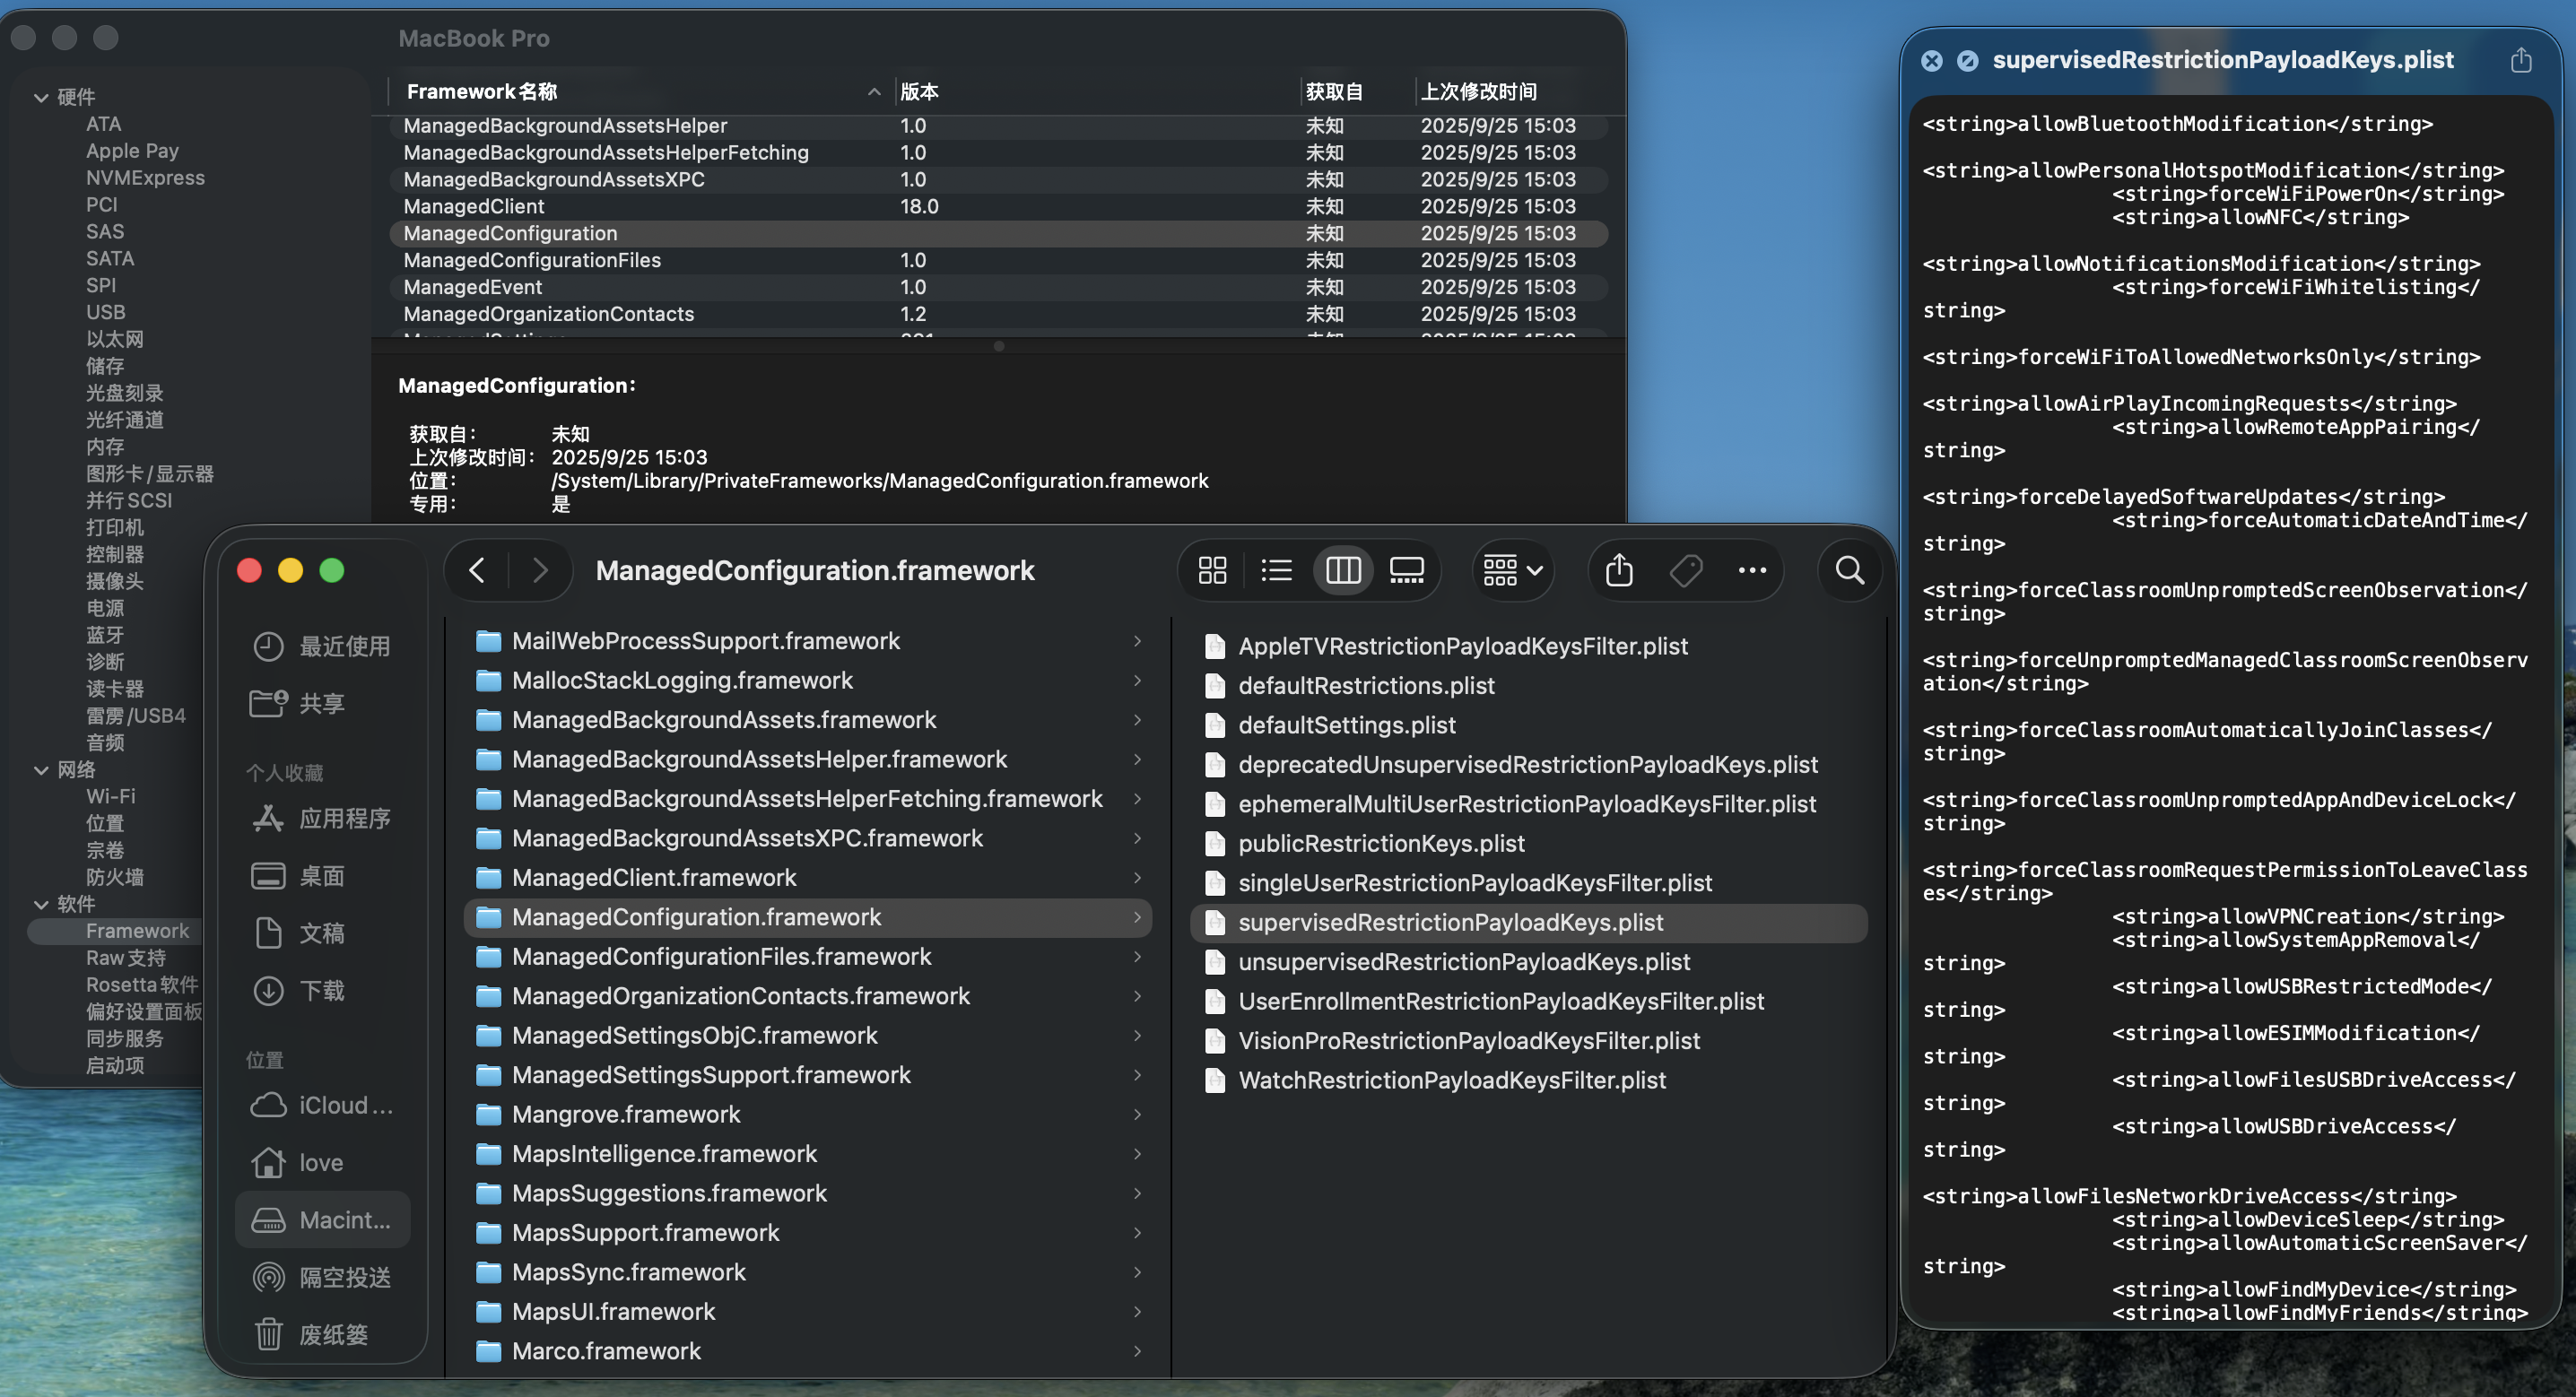Open the group-by dropdown in Finder toolbar

point(1512,570)
